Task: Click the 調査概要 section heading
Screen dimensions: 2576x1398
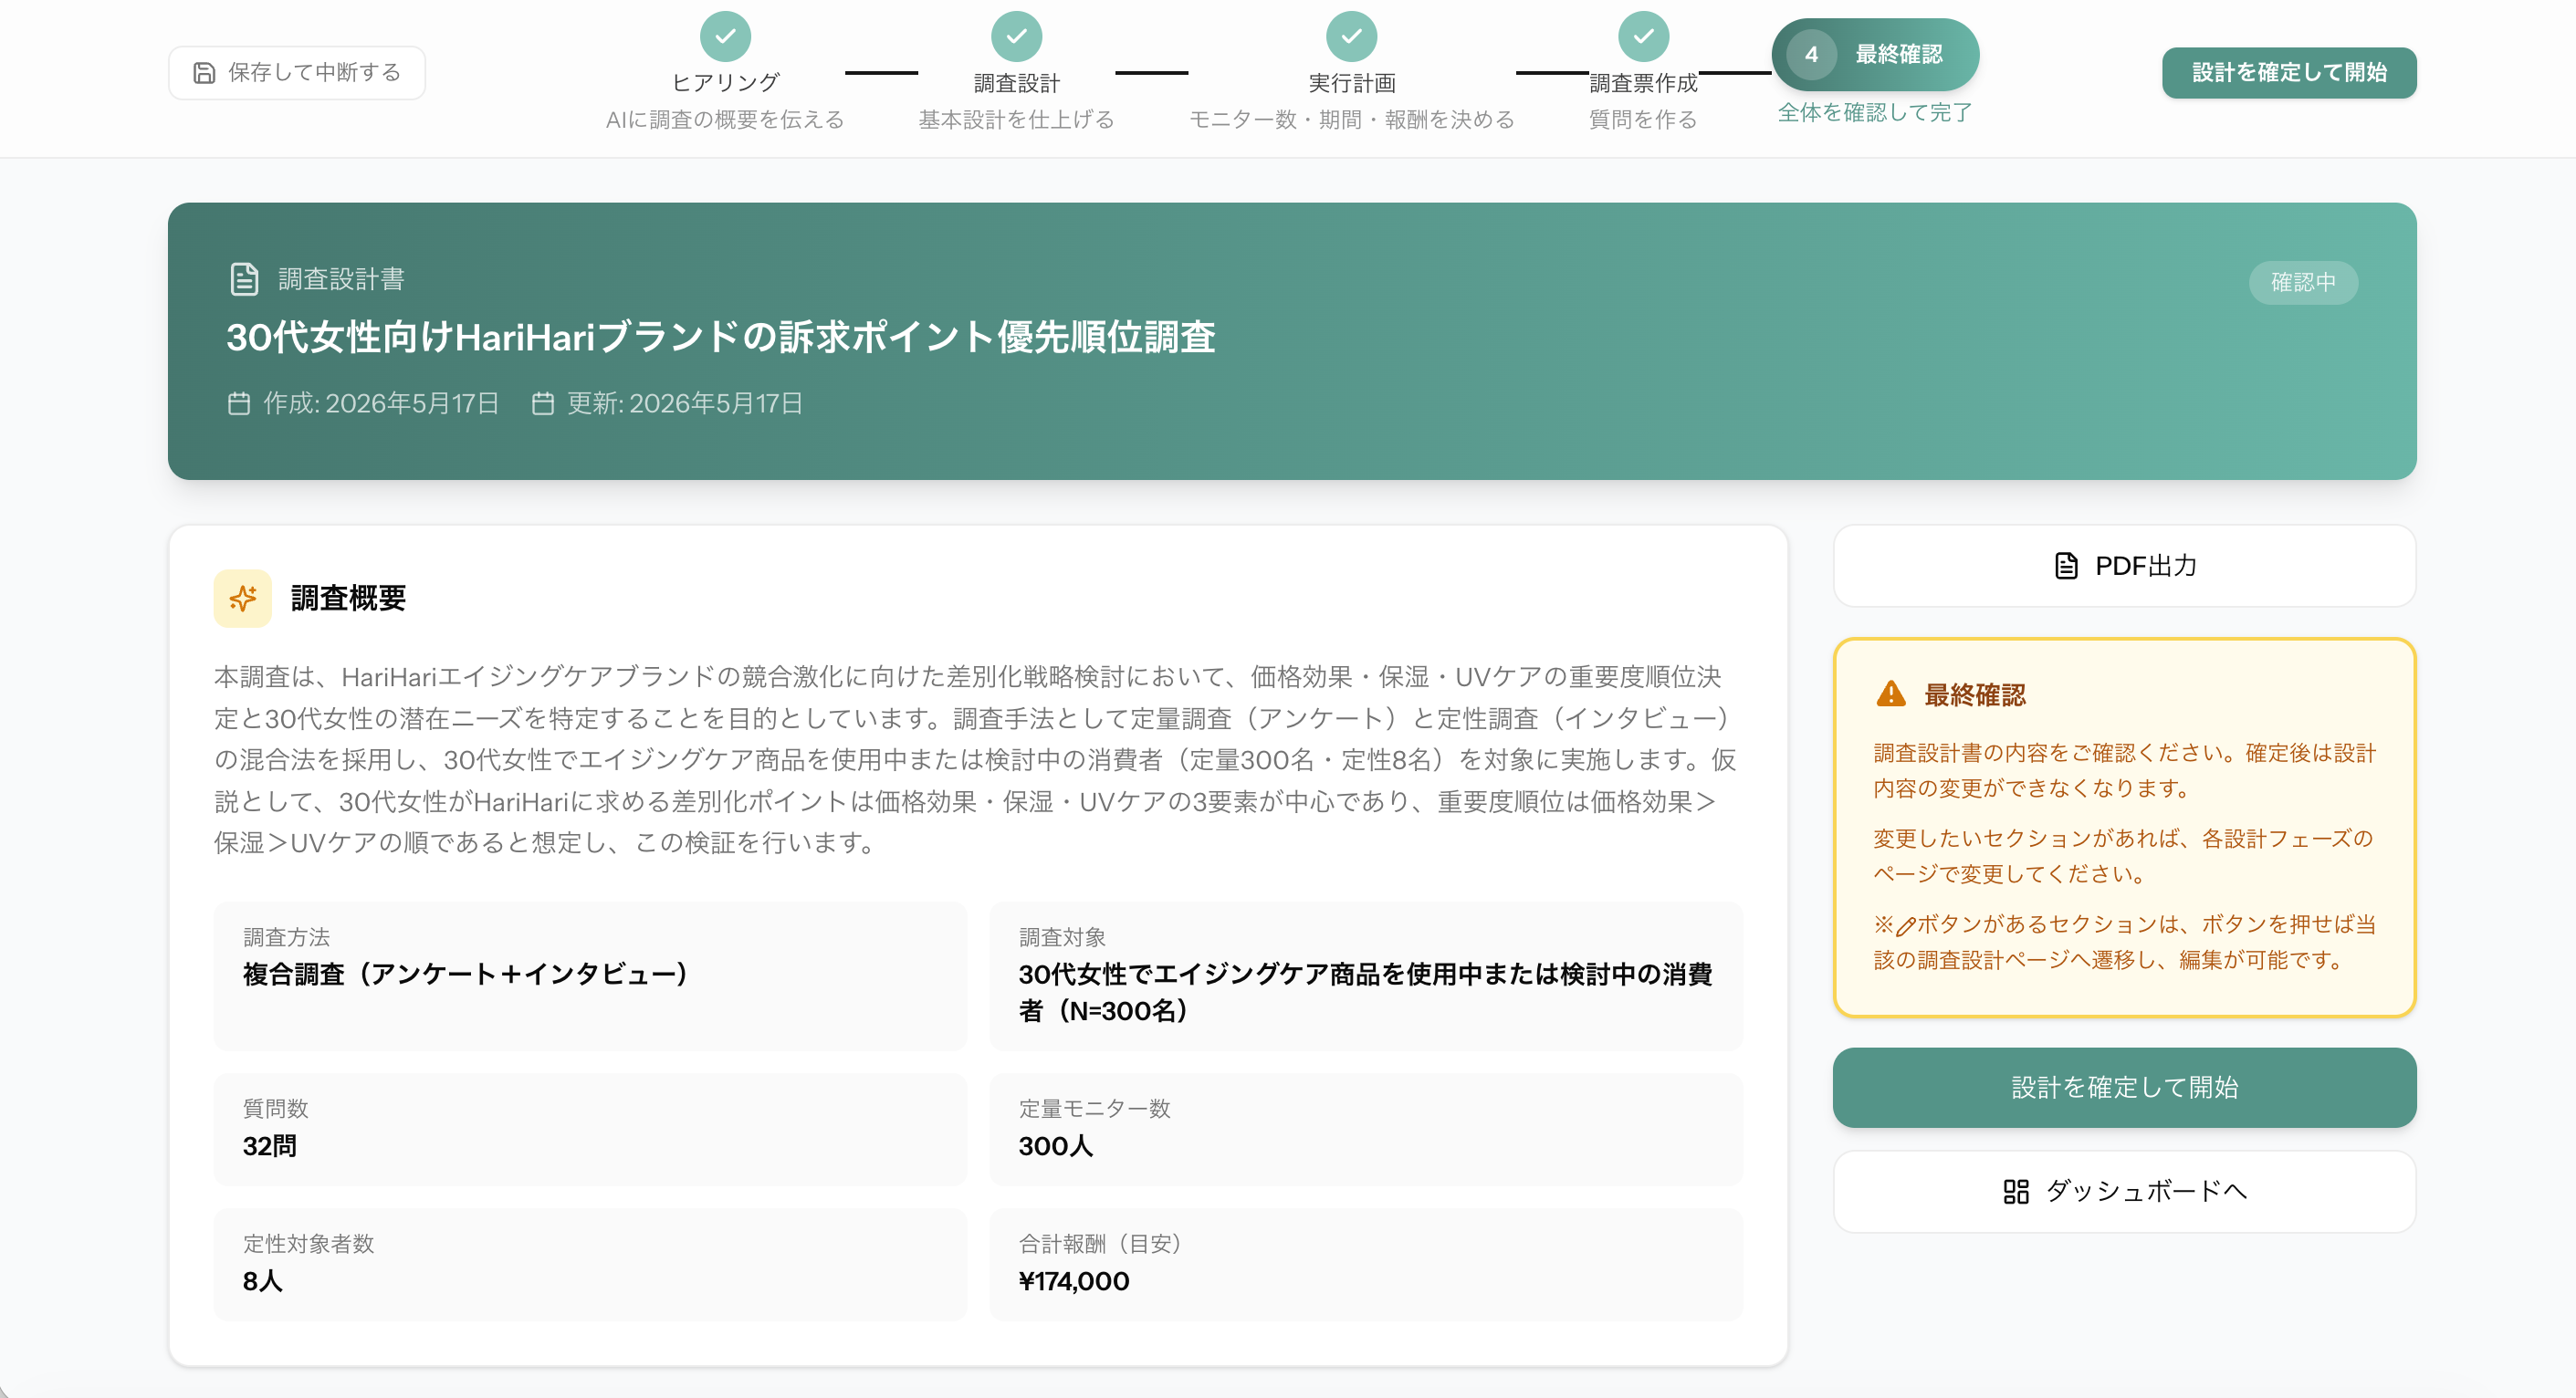Action: pyautogui.click(x=348, y=598)
